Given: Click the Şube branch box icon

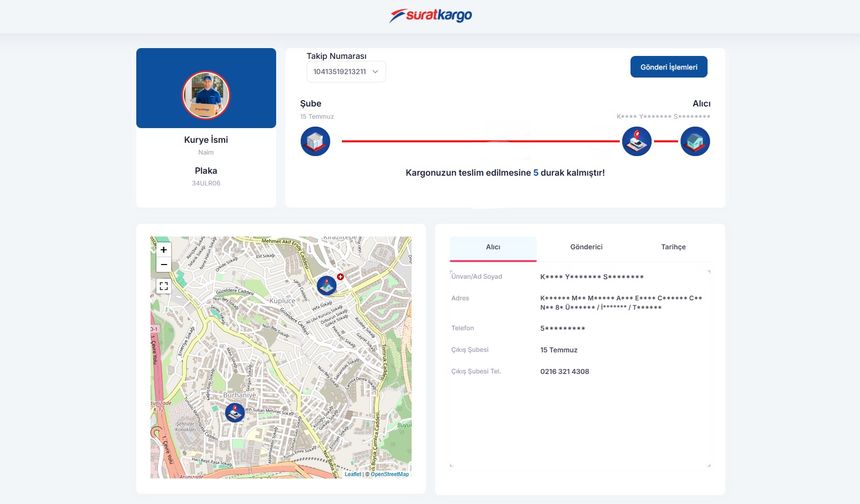Looking at the screenshot, I should [315, 141].
